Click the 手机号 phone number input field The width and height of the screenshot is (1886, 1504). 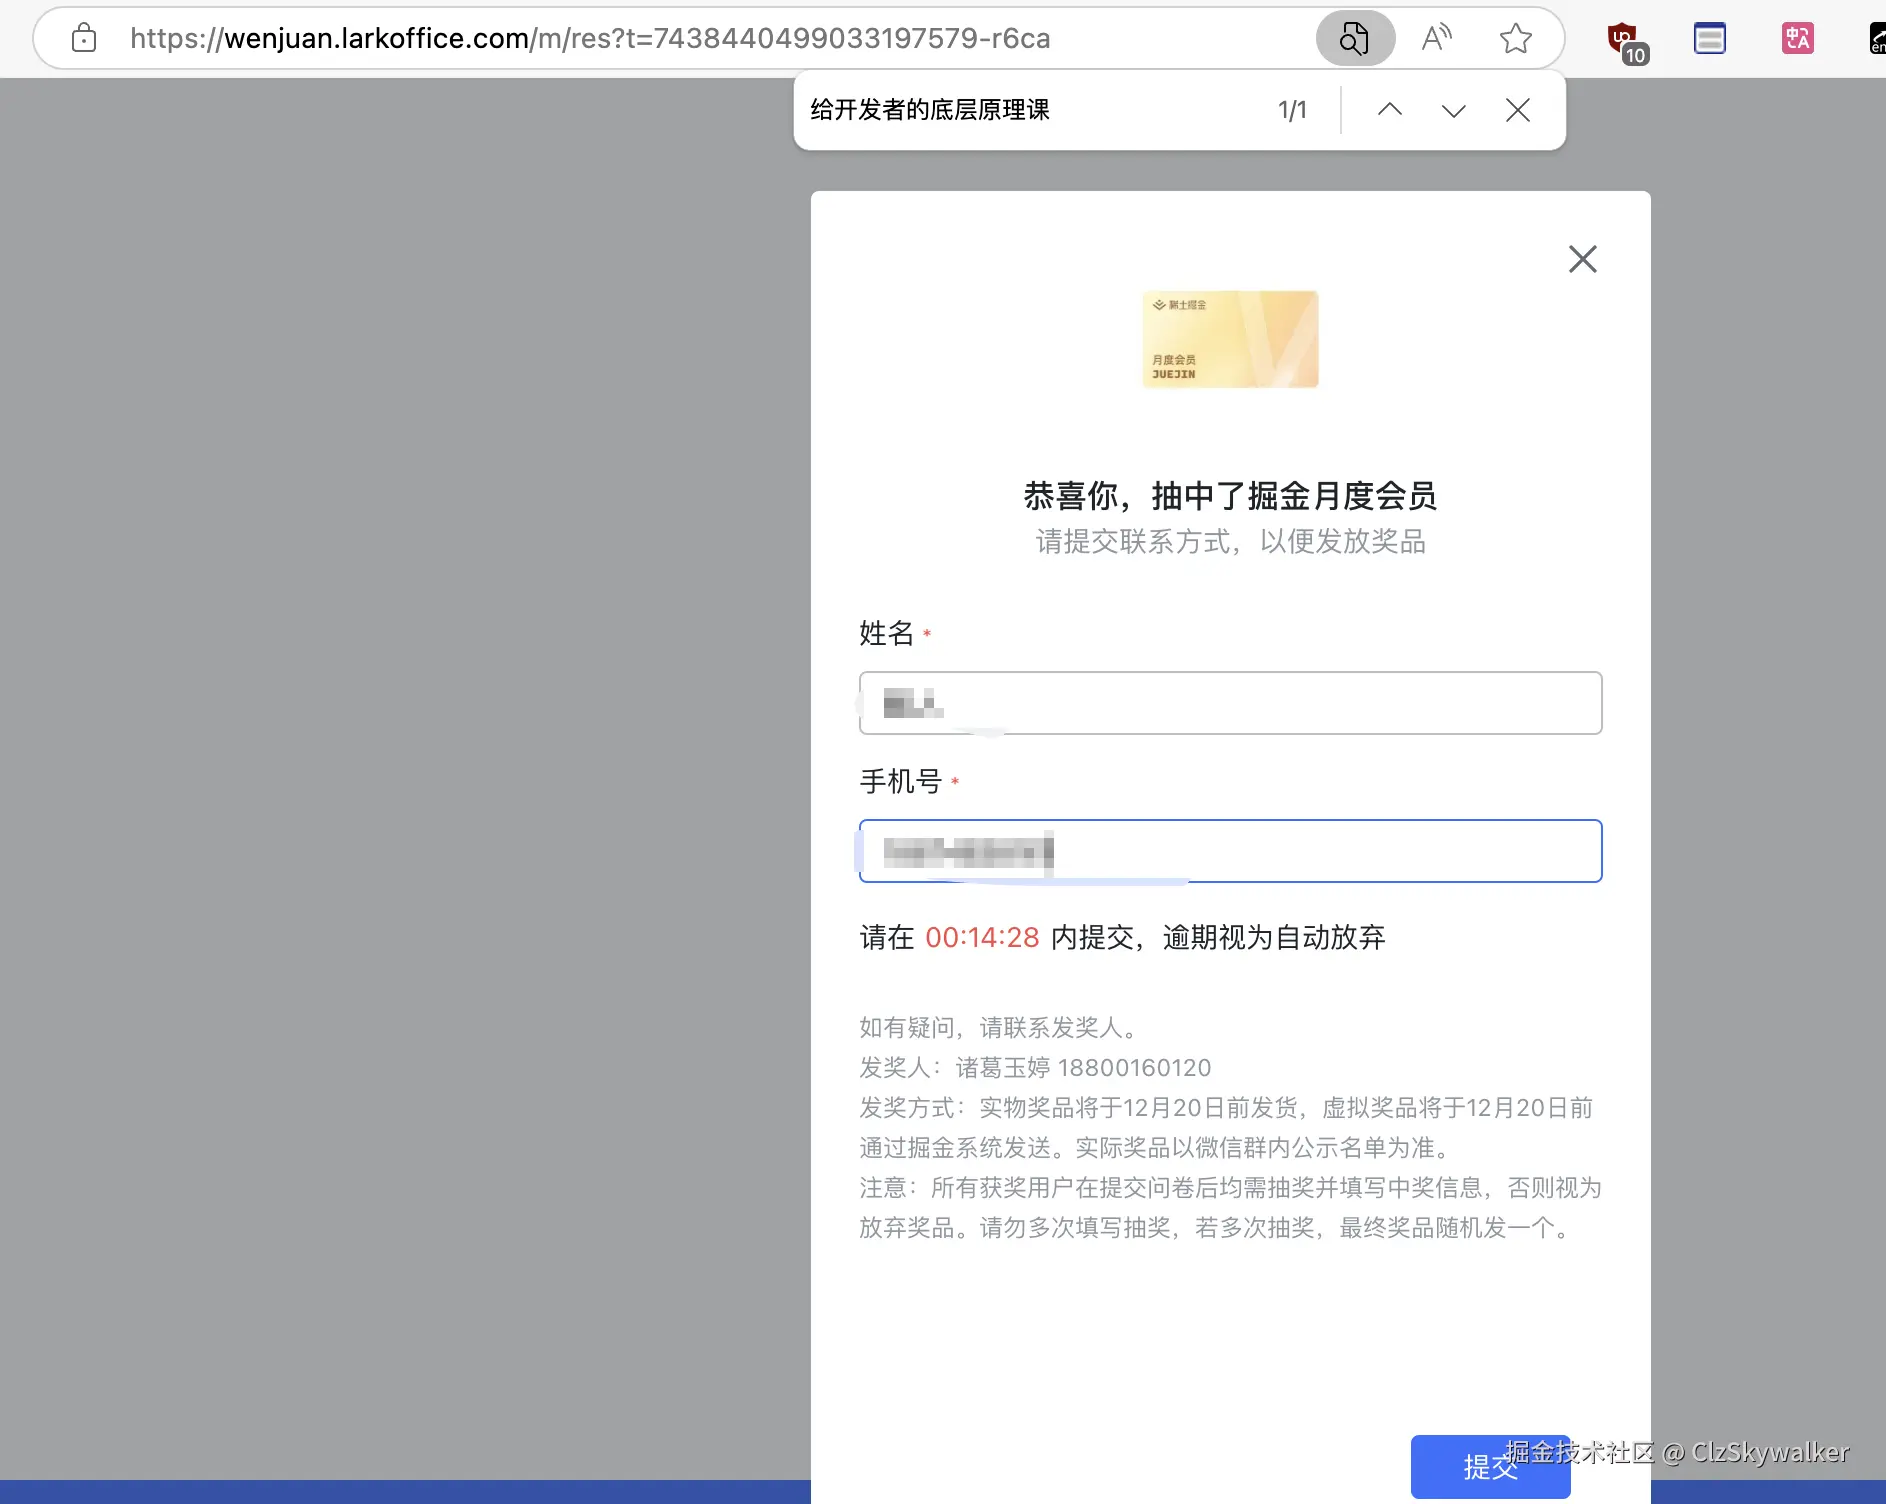(x=1230, y=851)
